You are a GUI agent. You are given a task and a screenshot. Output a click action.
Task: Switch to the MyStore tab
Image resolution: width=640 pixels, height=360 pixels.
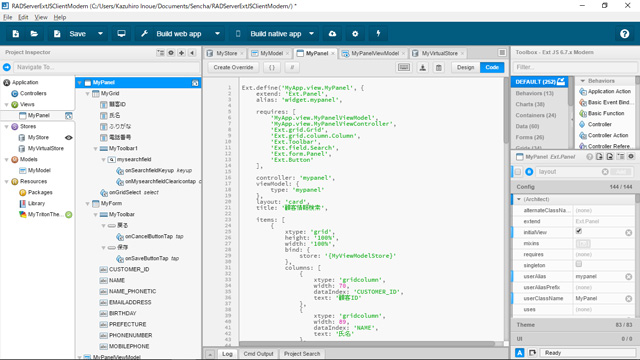(226, 53)
